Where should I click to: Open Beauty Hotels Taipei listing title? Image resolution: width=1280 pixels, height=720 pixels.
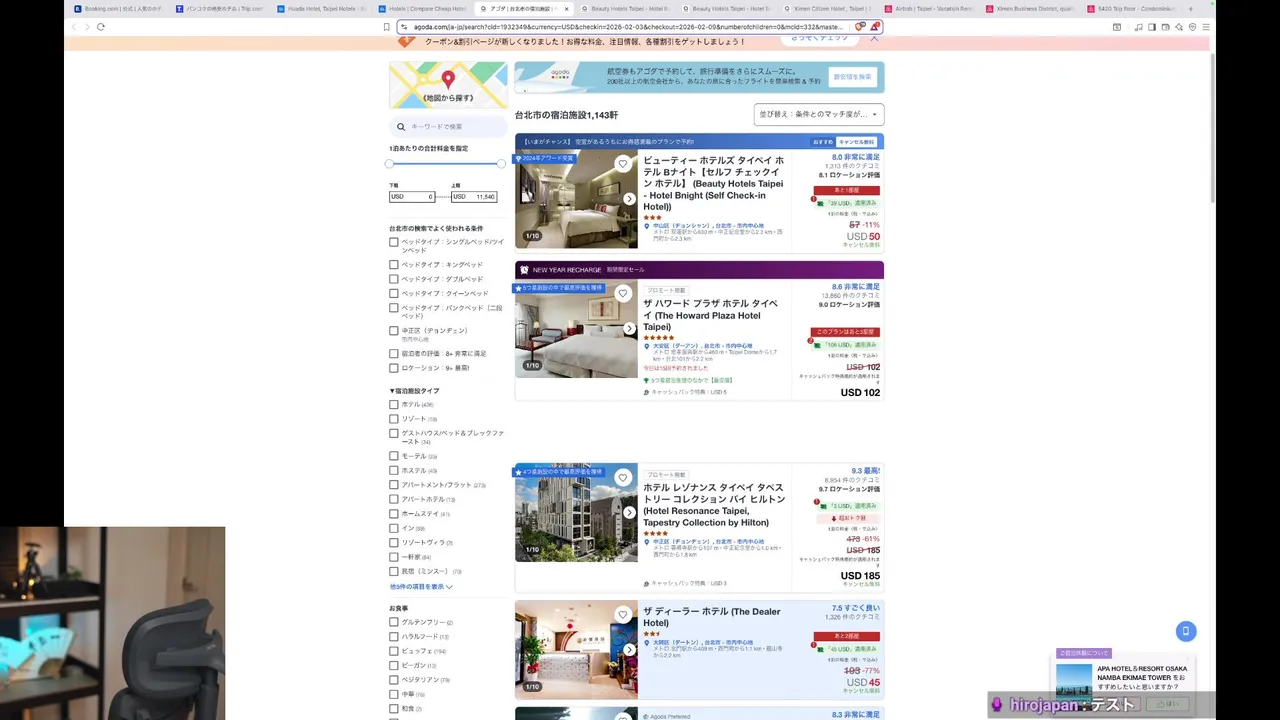click(714, 183)
